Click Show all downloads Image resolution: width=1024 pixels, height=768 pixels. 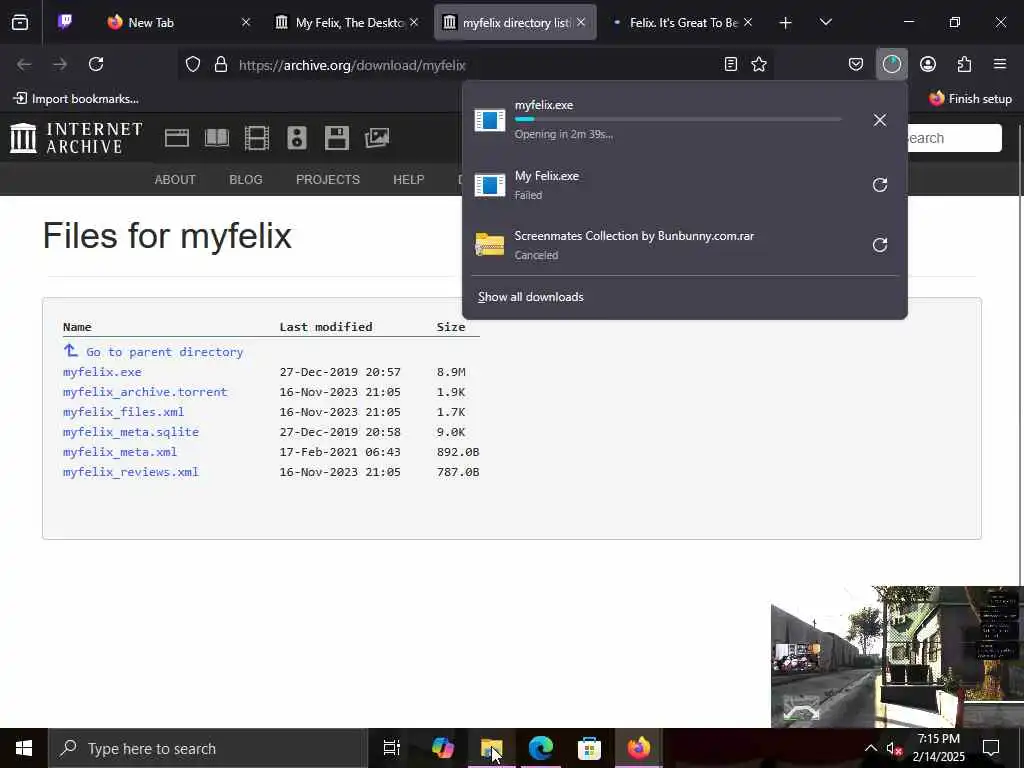530,297
